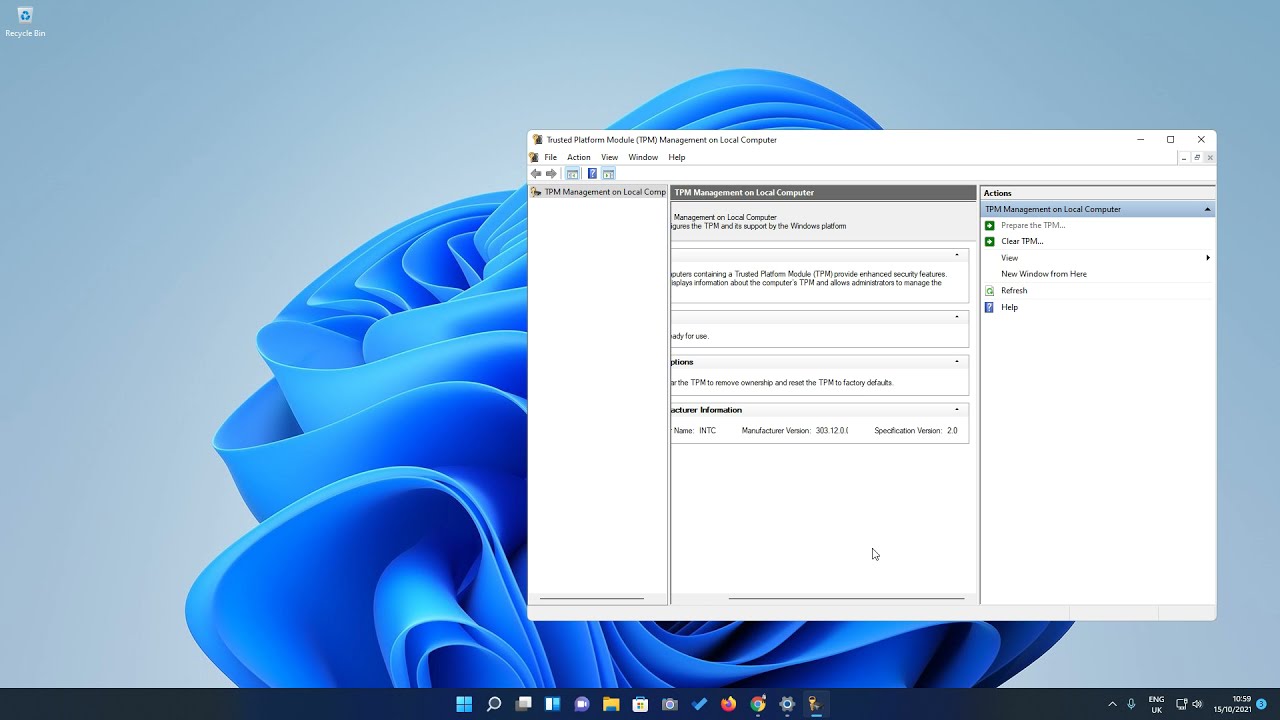Image resolution: width=1280 pixels, height=720 pixels.
Task: Click the console icon left of the File menu
Action: (x=534, y=157)
